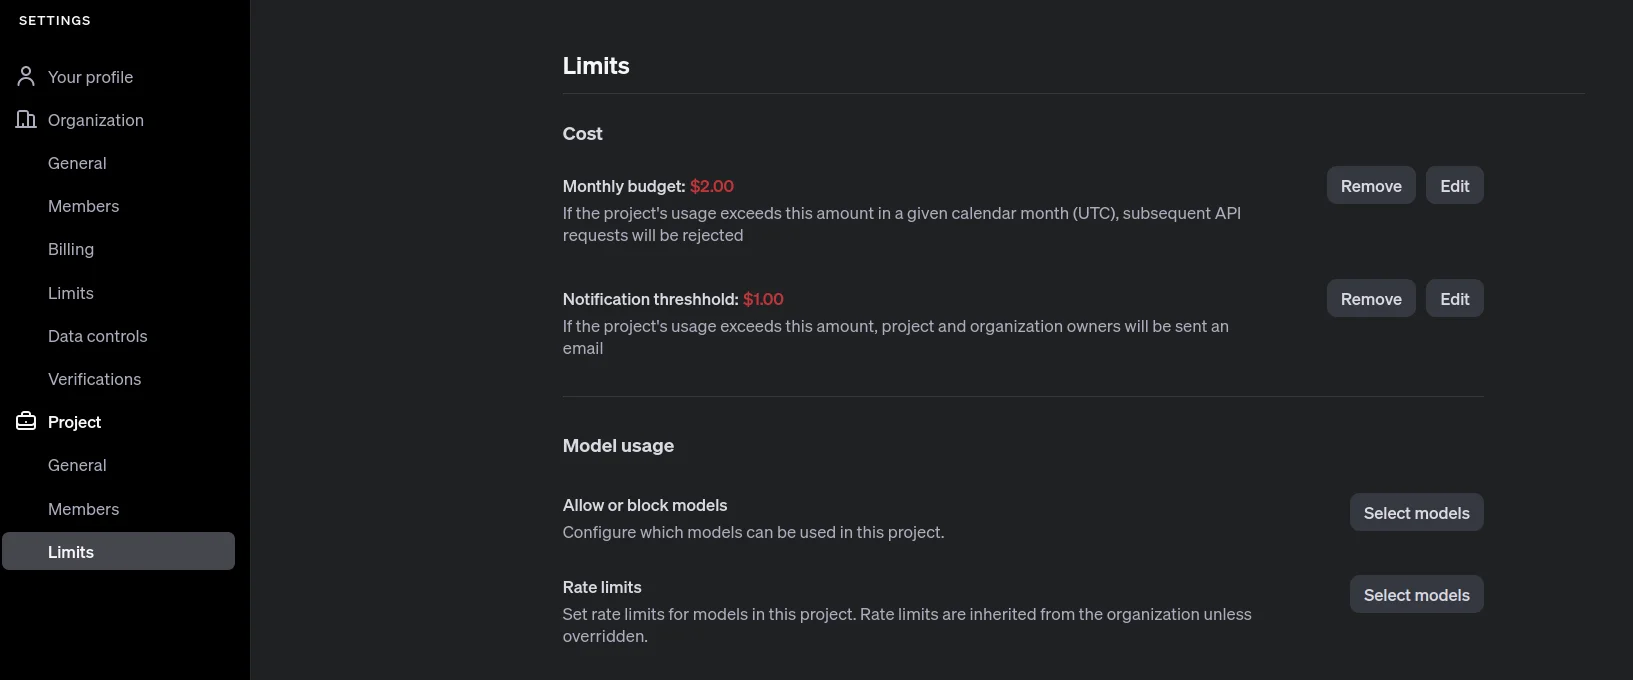Click the $2.00 monthly budget value
Image resolution: width=1633 pixels, height=680 pixels.
[x=712, y=186]
